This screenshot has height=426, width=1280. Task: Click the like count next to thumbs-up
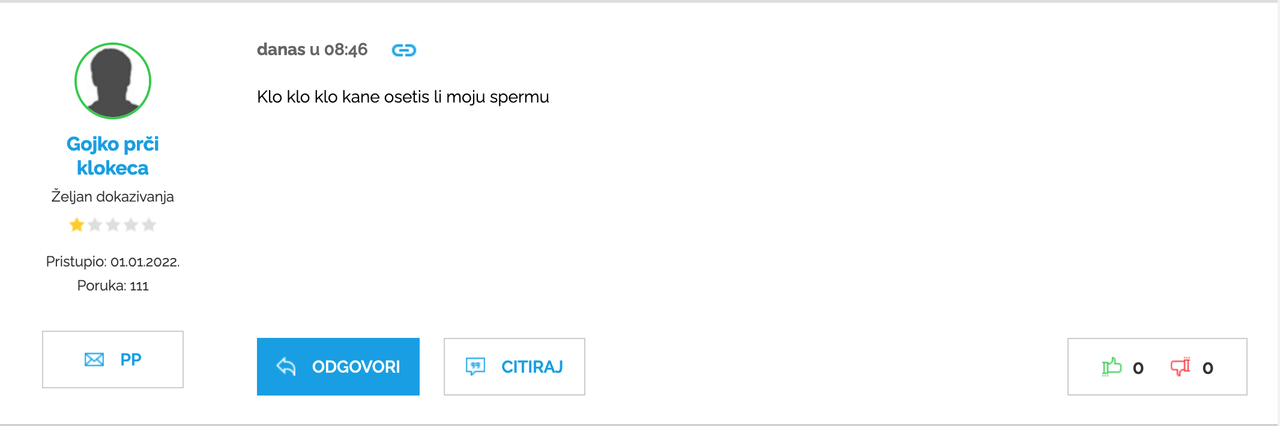[1138, 368]
